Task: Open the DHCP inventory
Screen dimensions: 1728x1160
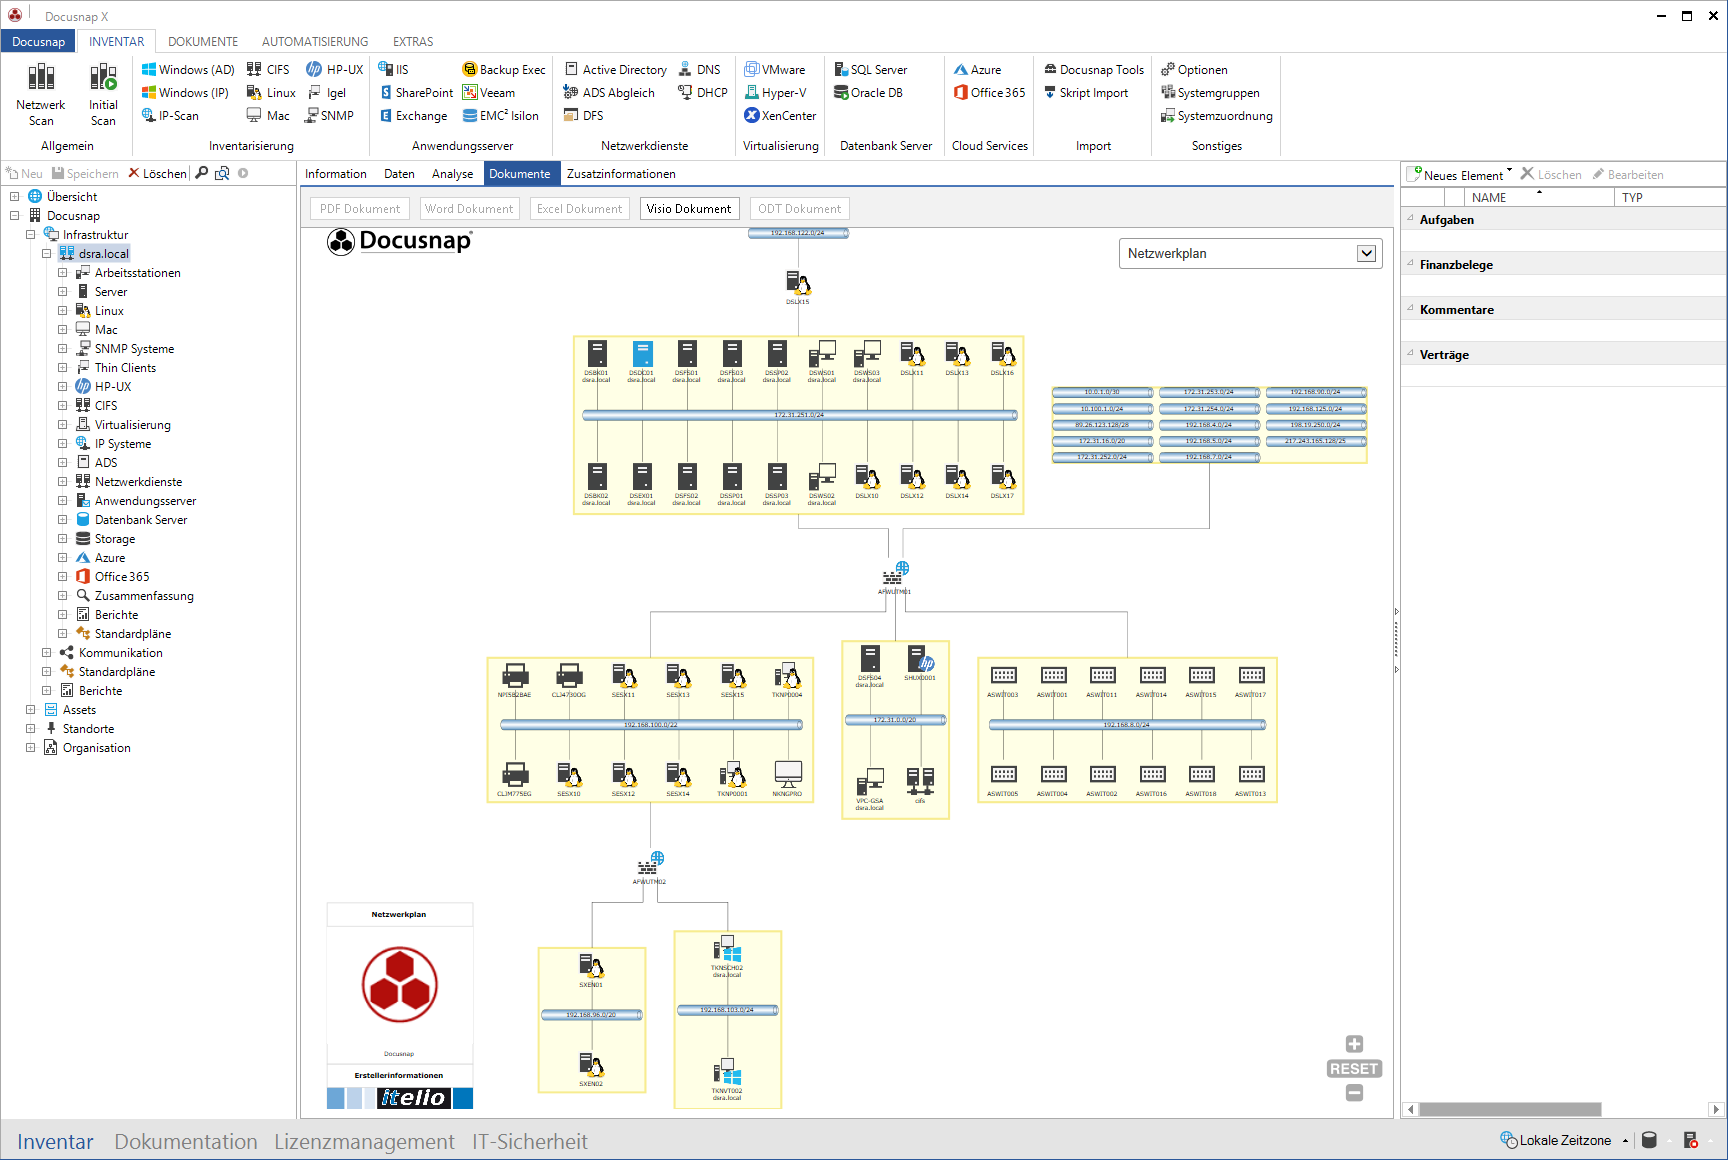Action: coord(703,92)
